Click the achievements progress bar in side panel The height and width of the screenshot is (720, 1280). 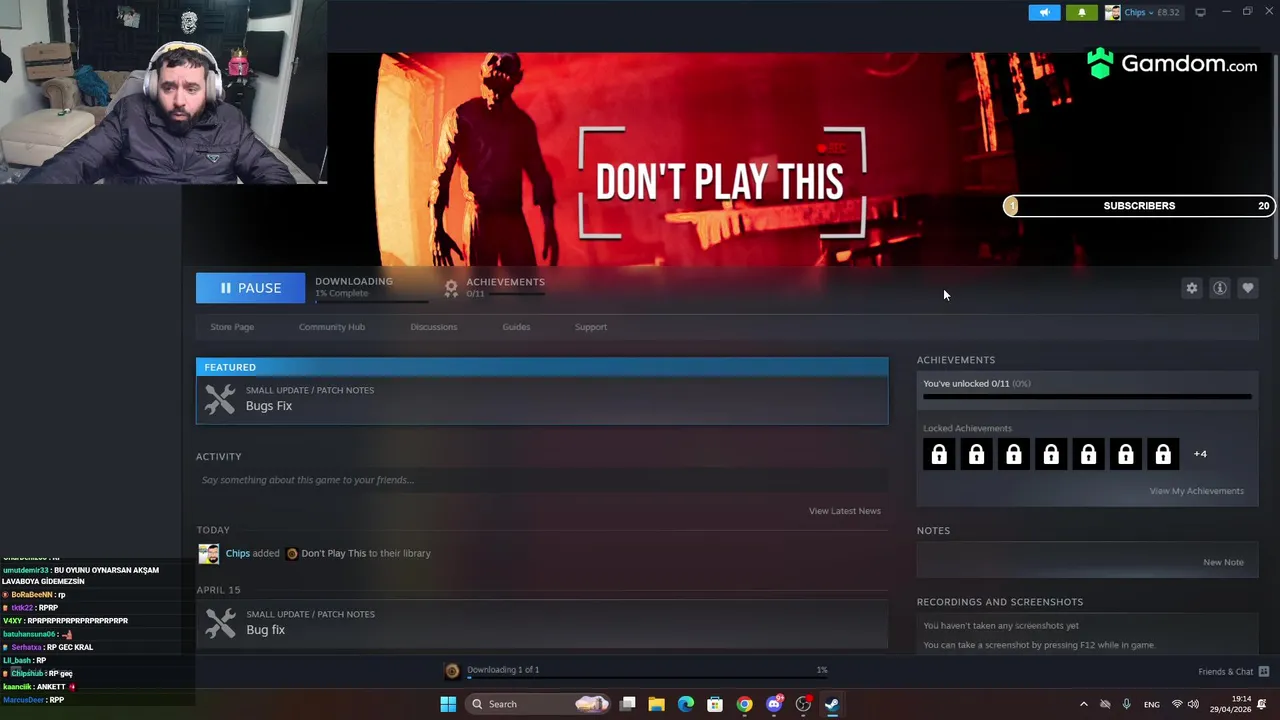pyautogui.click(x=1087, y=397)
